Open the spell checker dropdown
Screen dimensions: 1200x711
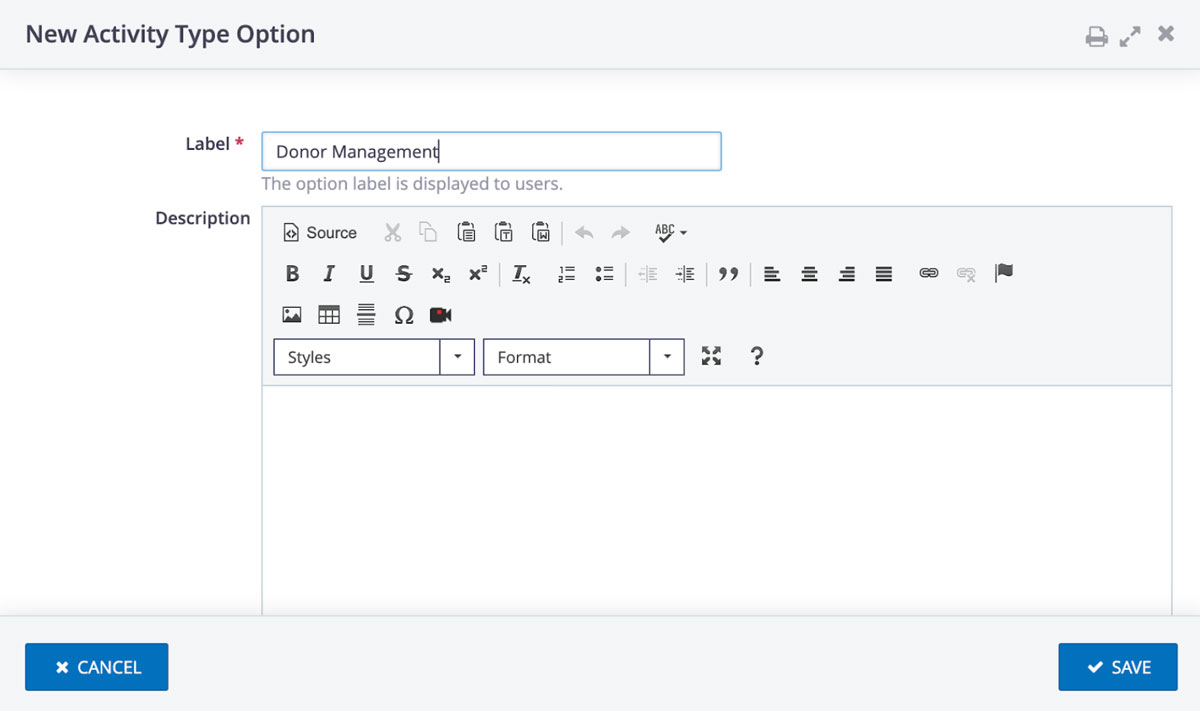coord(670,231)
